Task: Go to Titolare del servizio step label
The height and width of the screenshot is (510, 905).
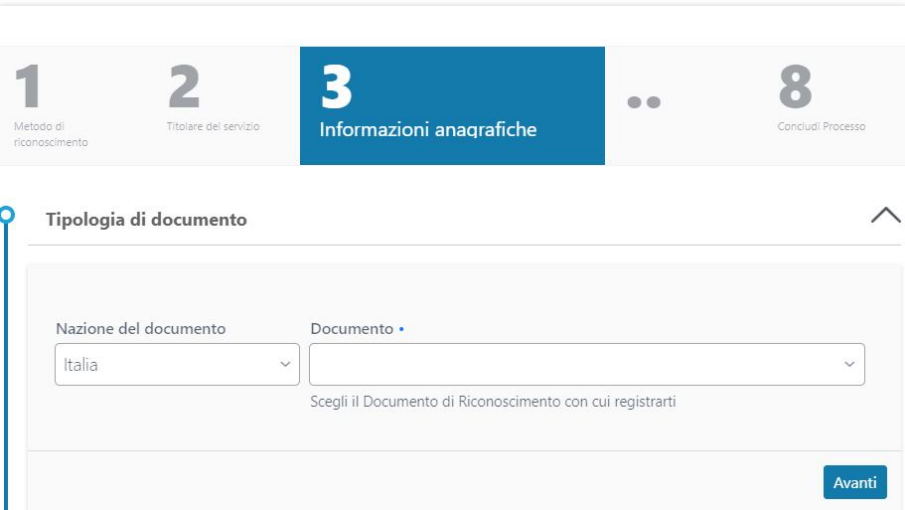Action: tap(213, 127)
